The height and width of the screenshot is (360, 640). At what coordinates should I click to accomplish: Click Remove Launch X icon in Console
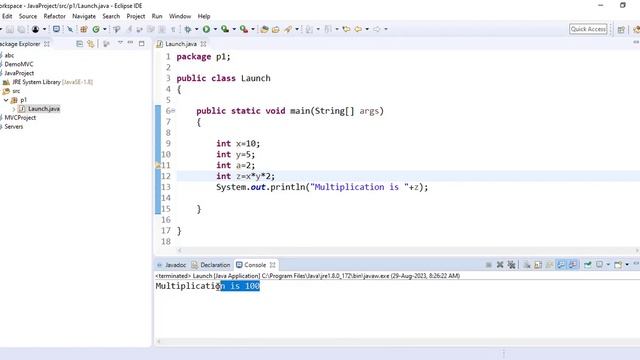point(500,265)
